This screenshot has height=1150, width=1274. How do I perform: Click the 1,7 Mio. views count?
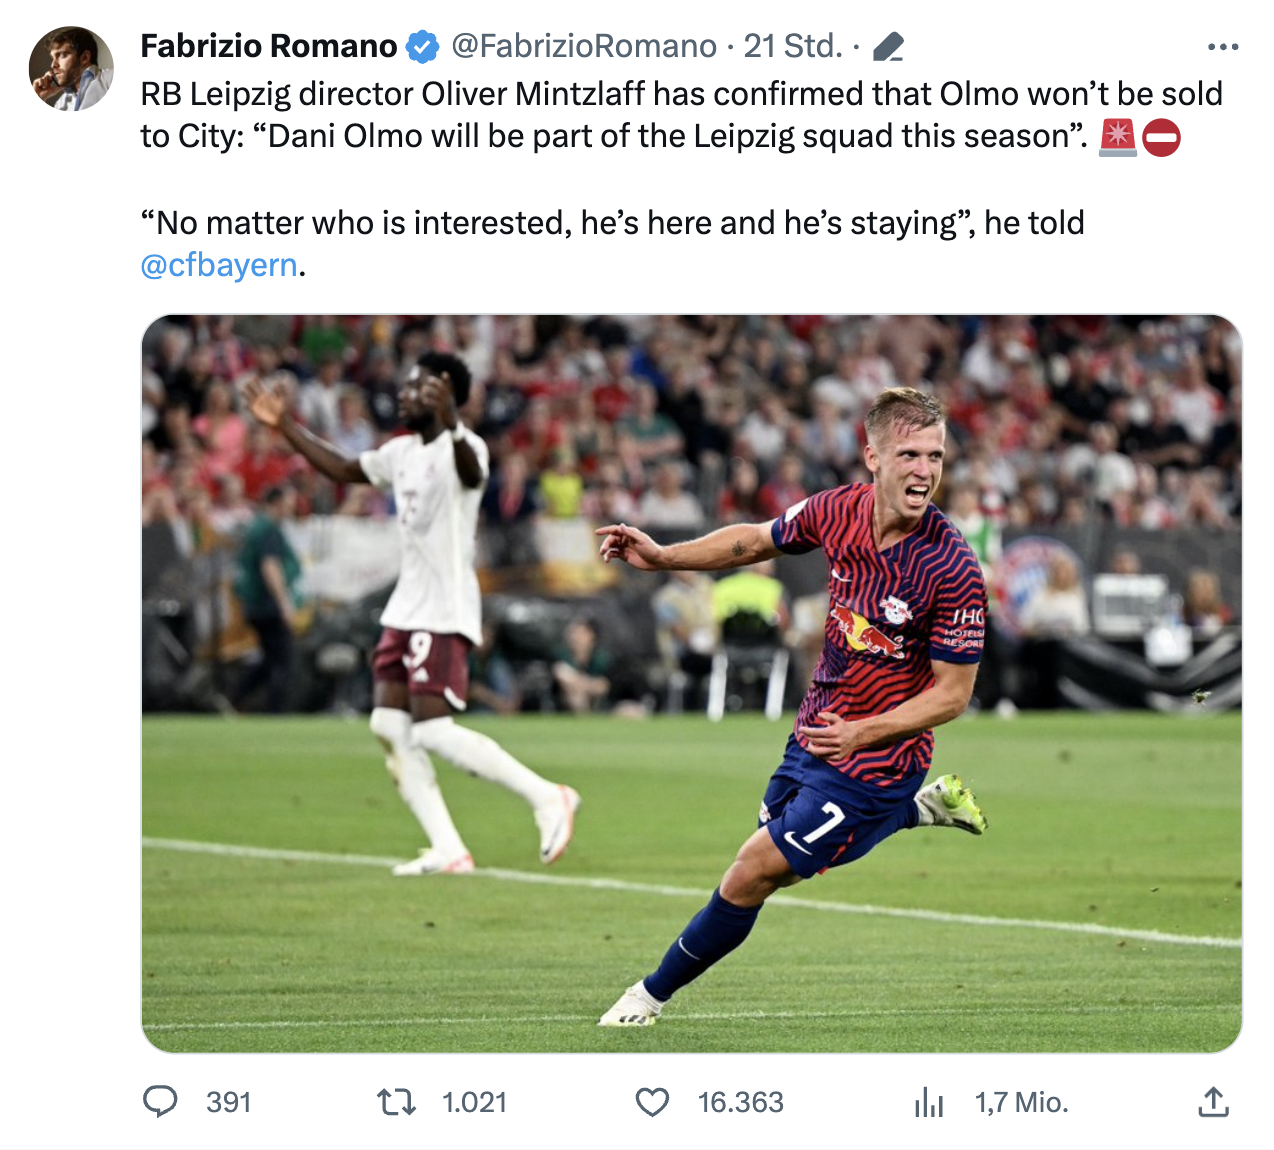pyautogui.click(x=1021, y=1102)
